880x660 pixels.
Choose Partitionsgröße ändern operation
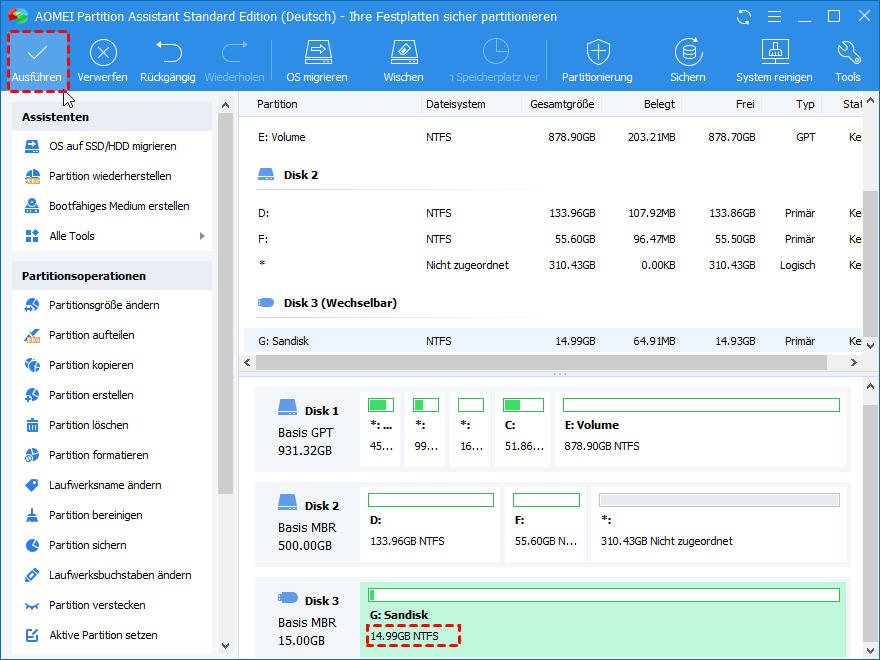point(104,305)
